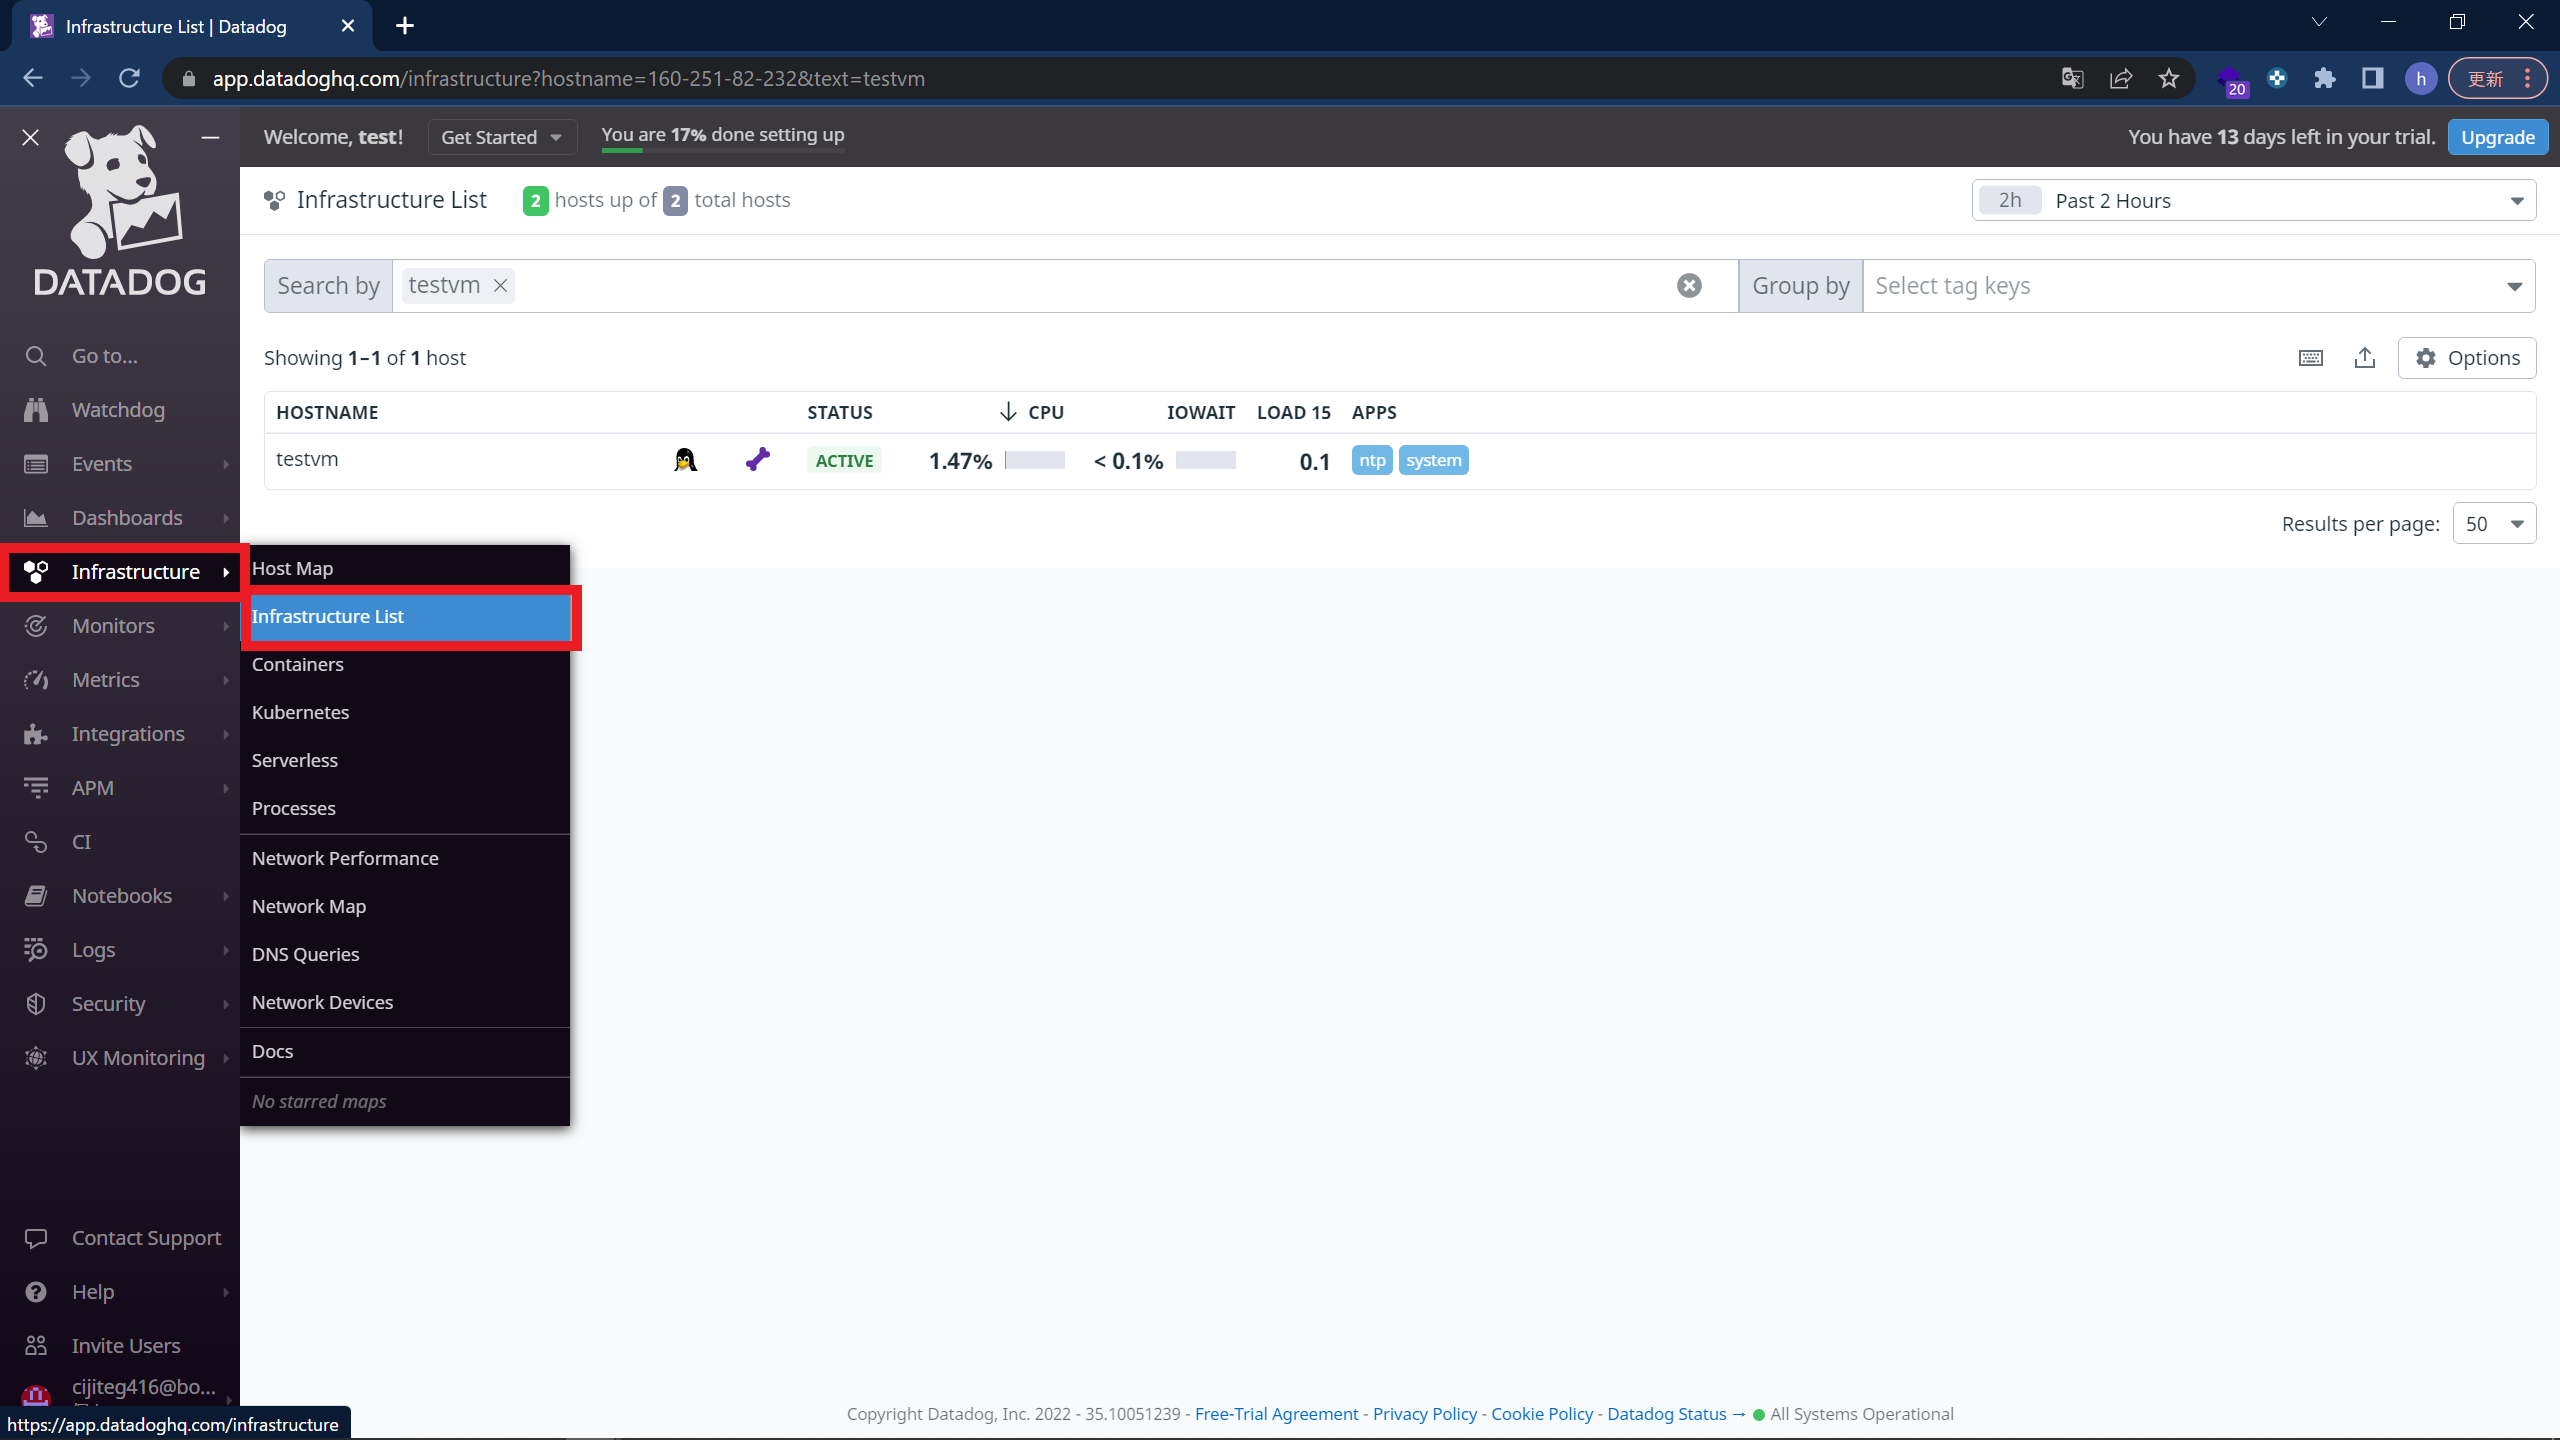2560x1440 pixels.
Task: Open the Kubernetes section
Action: pyautogui.click(x=301, y=712)
